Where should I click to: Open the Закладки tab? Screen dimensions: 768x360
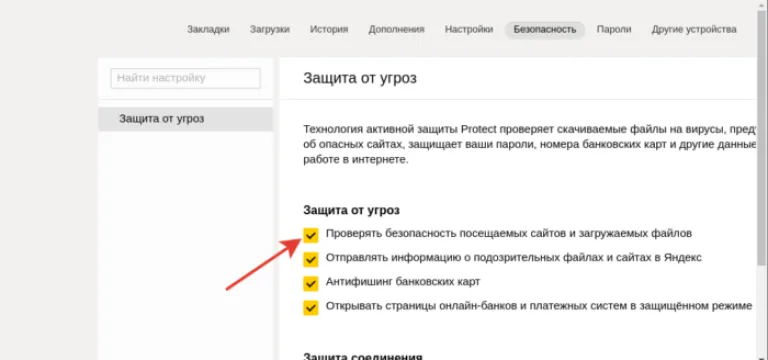[x=208, y=29]
